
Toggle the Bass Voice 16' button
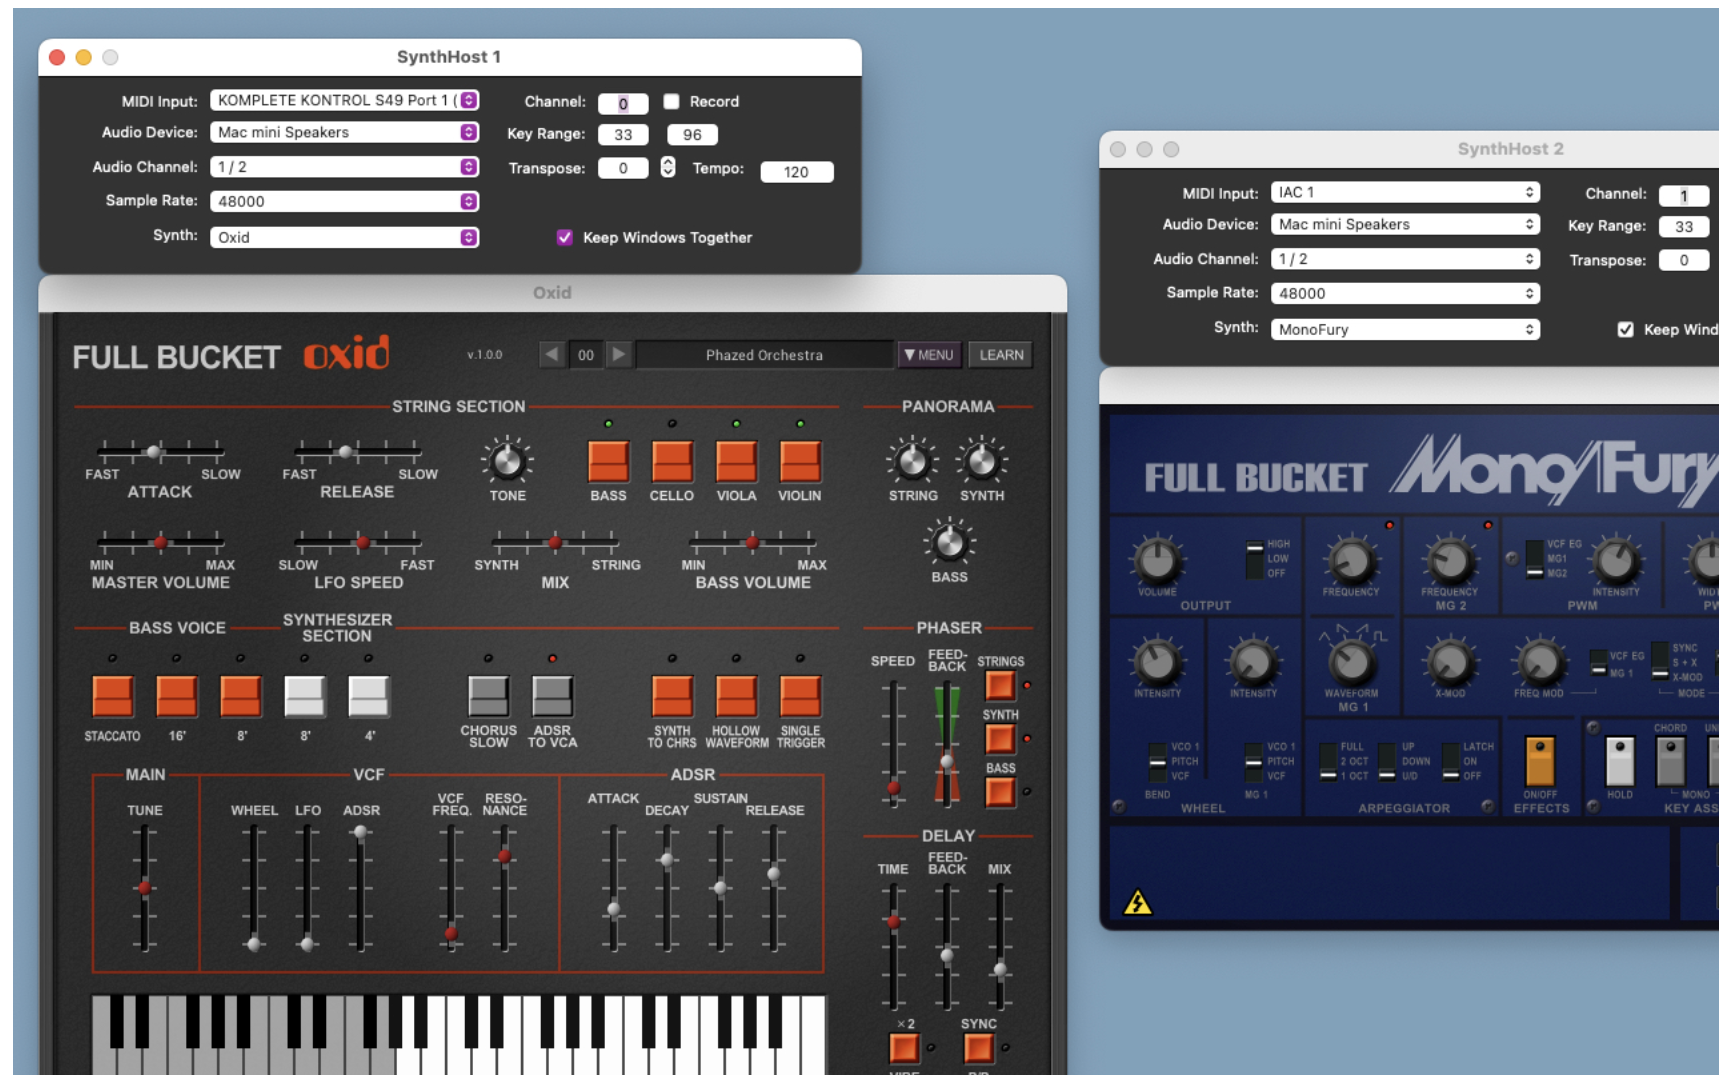176,696
